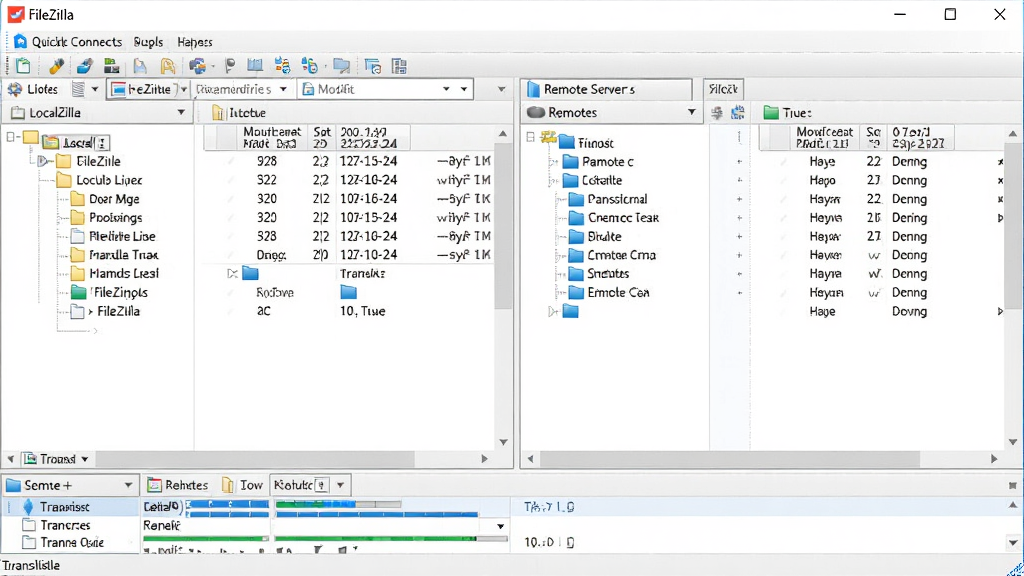This screenshot has width=1024, height=576.
Task: Toggle the Pletlite Lise tree checkbox
Action: point(78,236)
